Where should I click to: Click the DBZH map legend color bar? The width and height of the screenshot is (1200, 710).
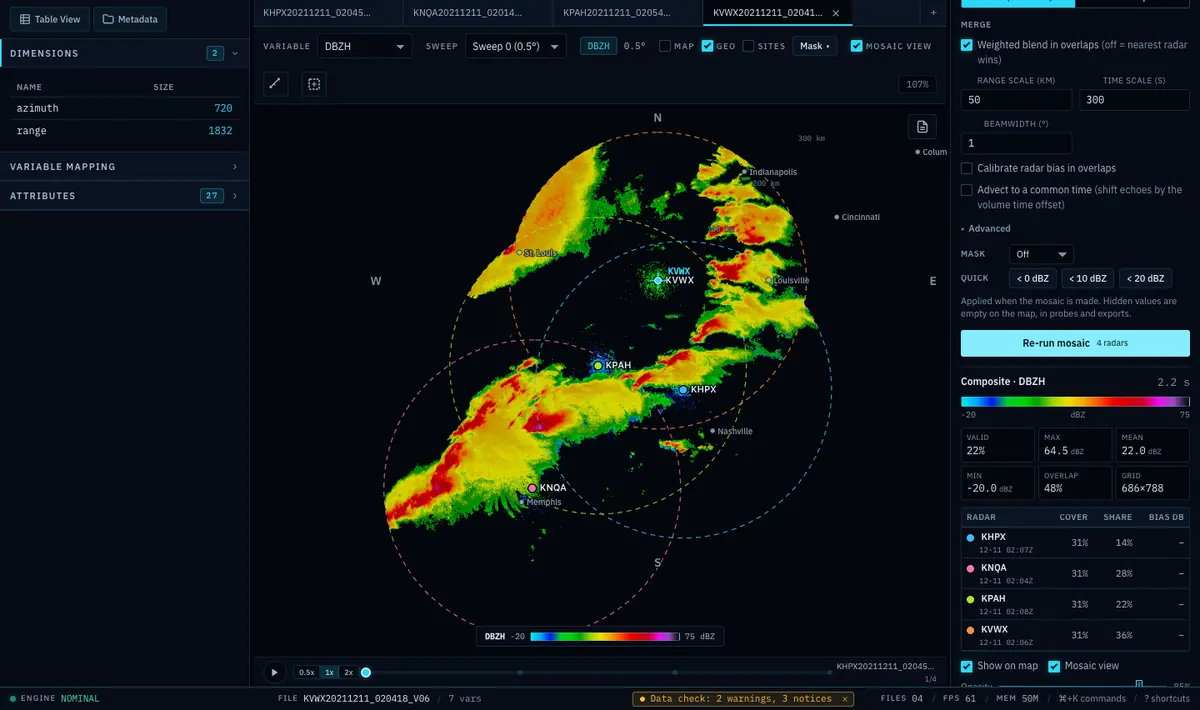pos(603,636)
